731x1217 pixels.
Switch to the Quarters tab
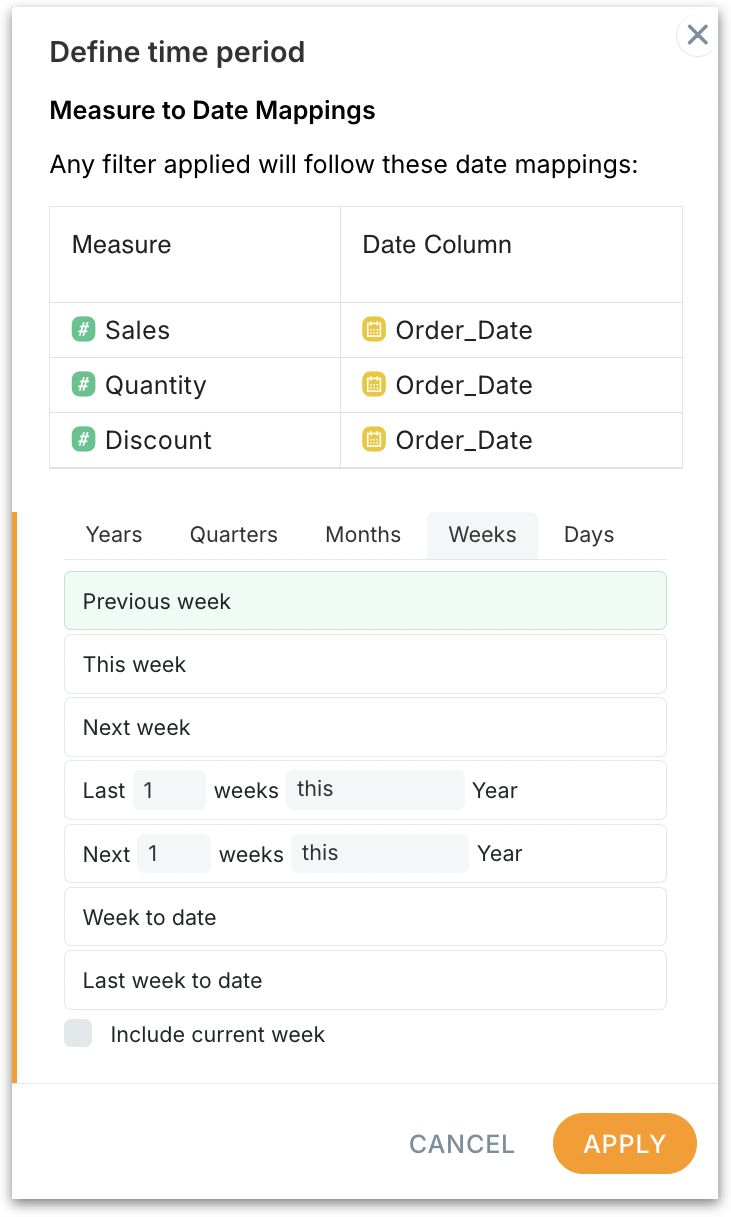pyautogui.click(x=234, y=535)
